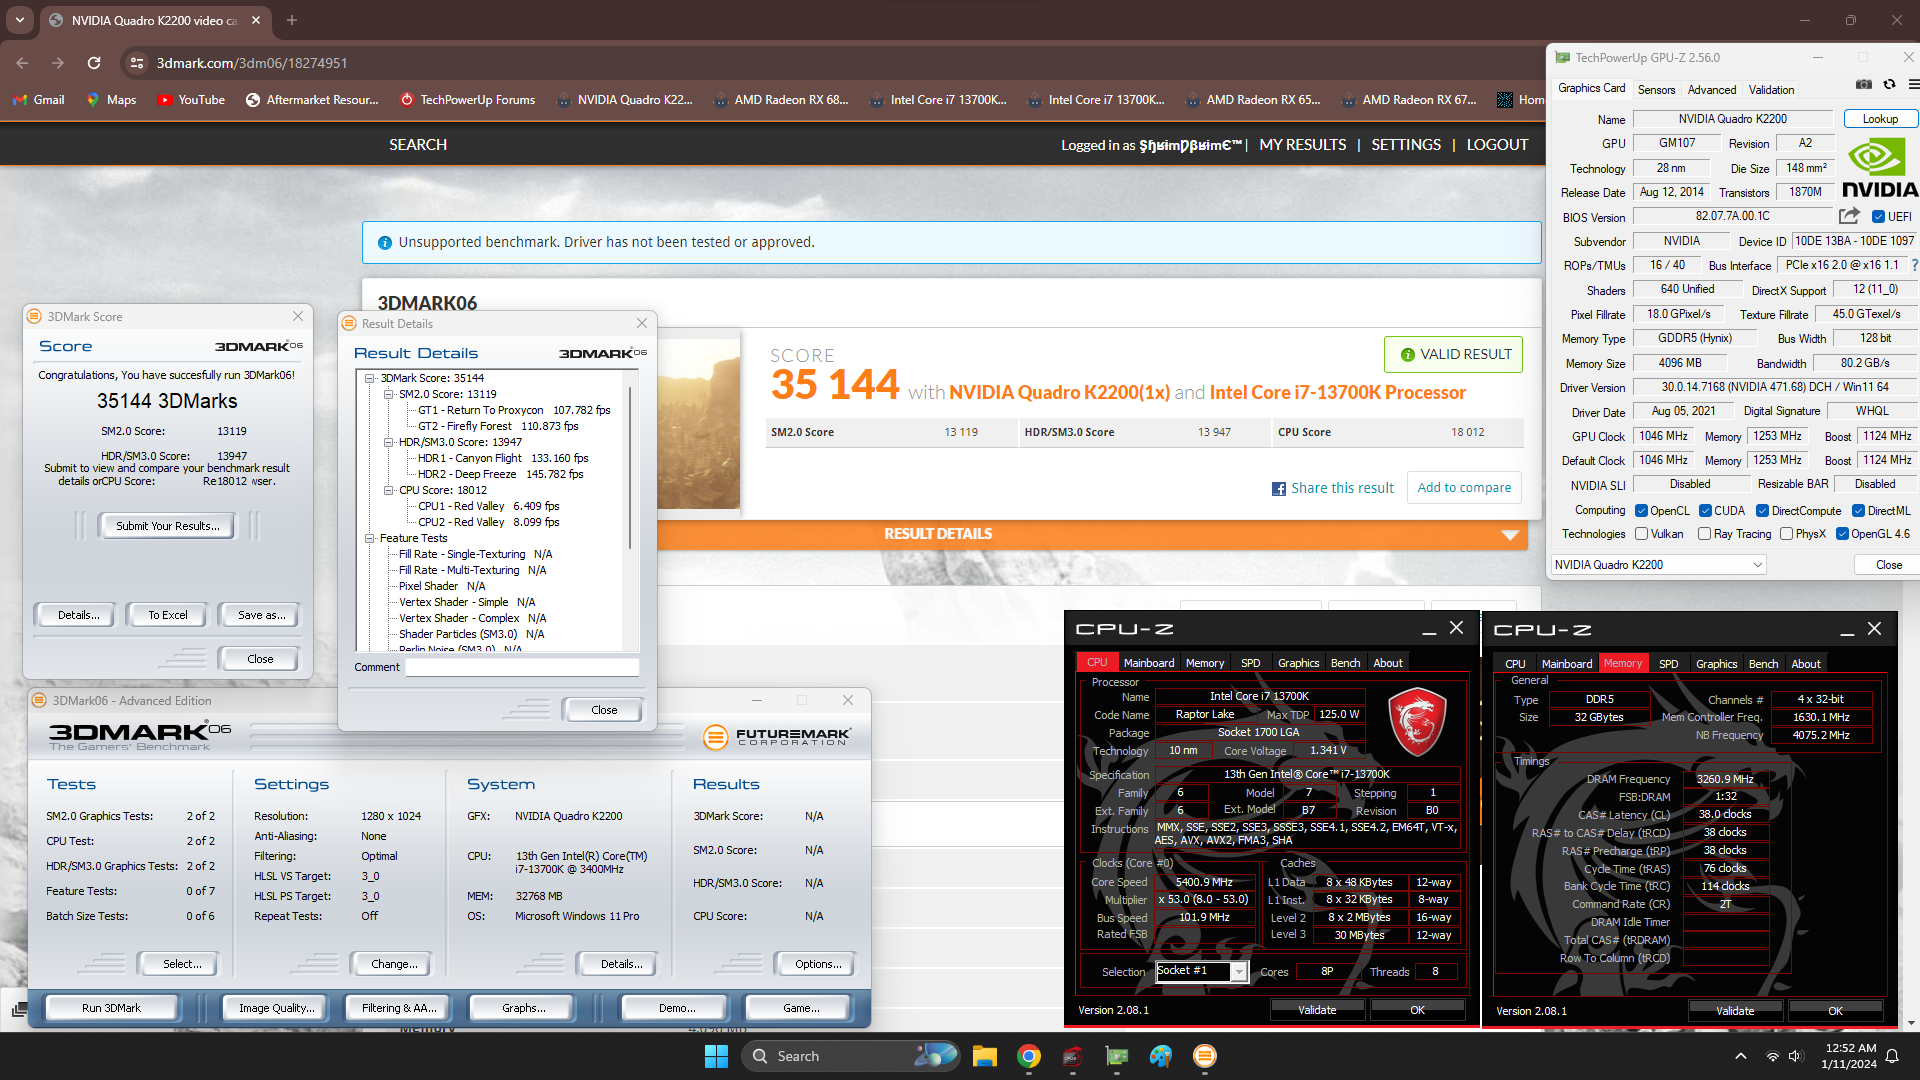Viewport: 1920px width, 1080px height.
Task: Open the MY RESULTS link
Action: point(1302,145)
